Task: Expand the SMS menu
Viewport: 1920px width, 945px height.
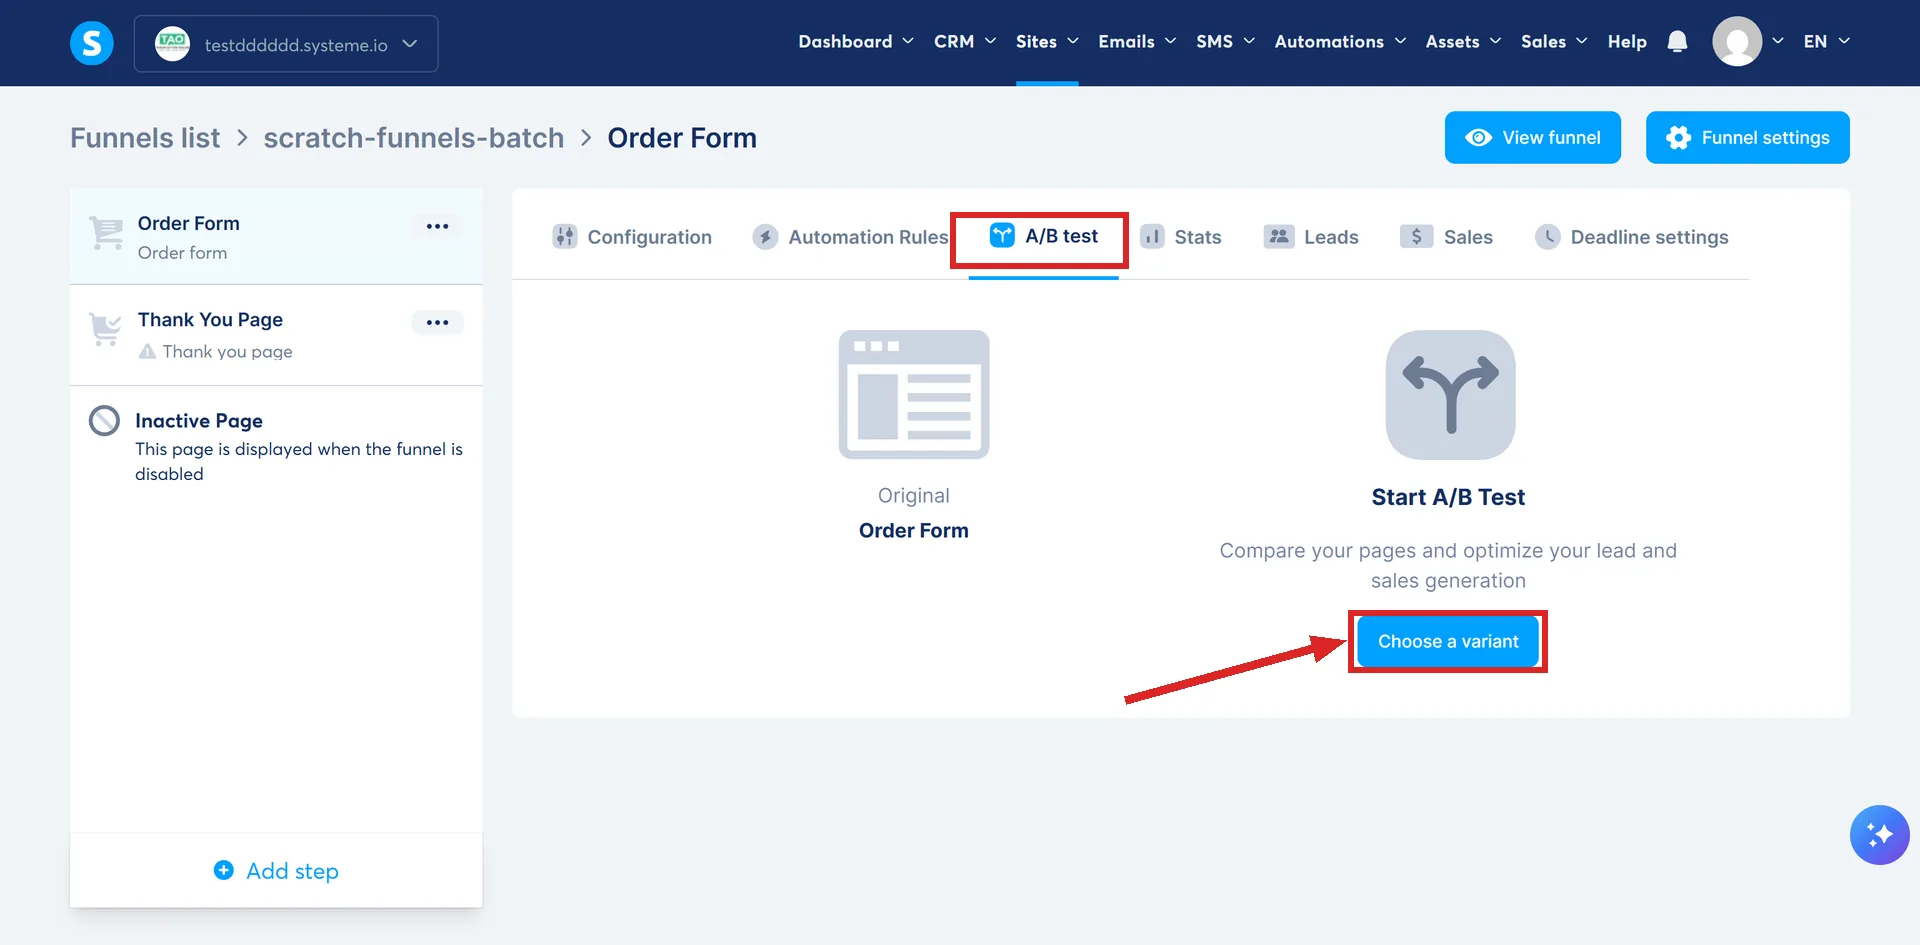Action: click(1225, 41)
